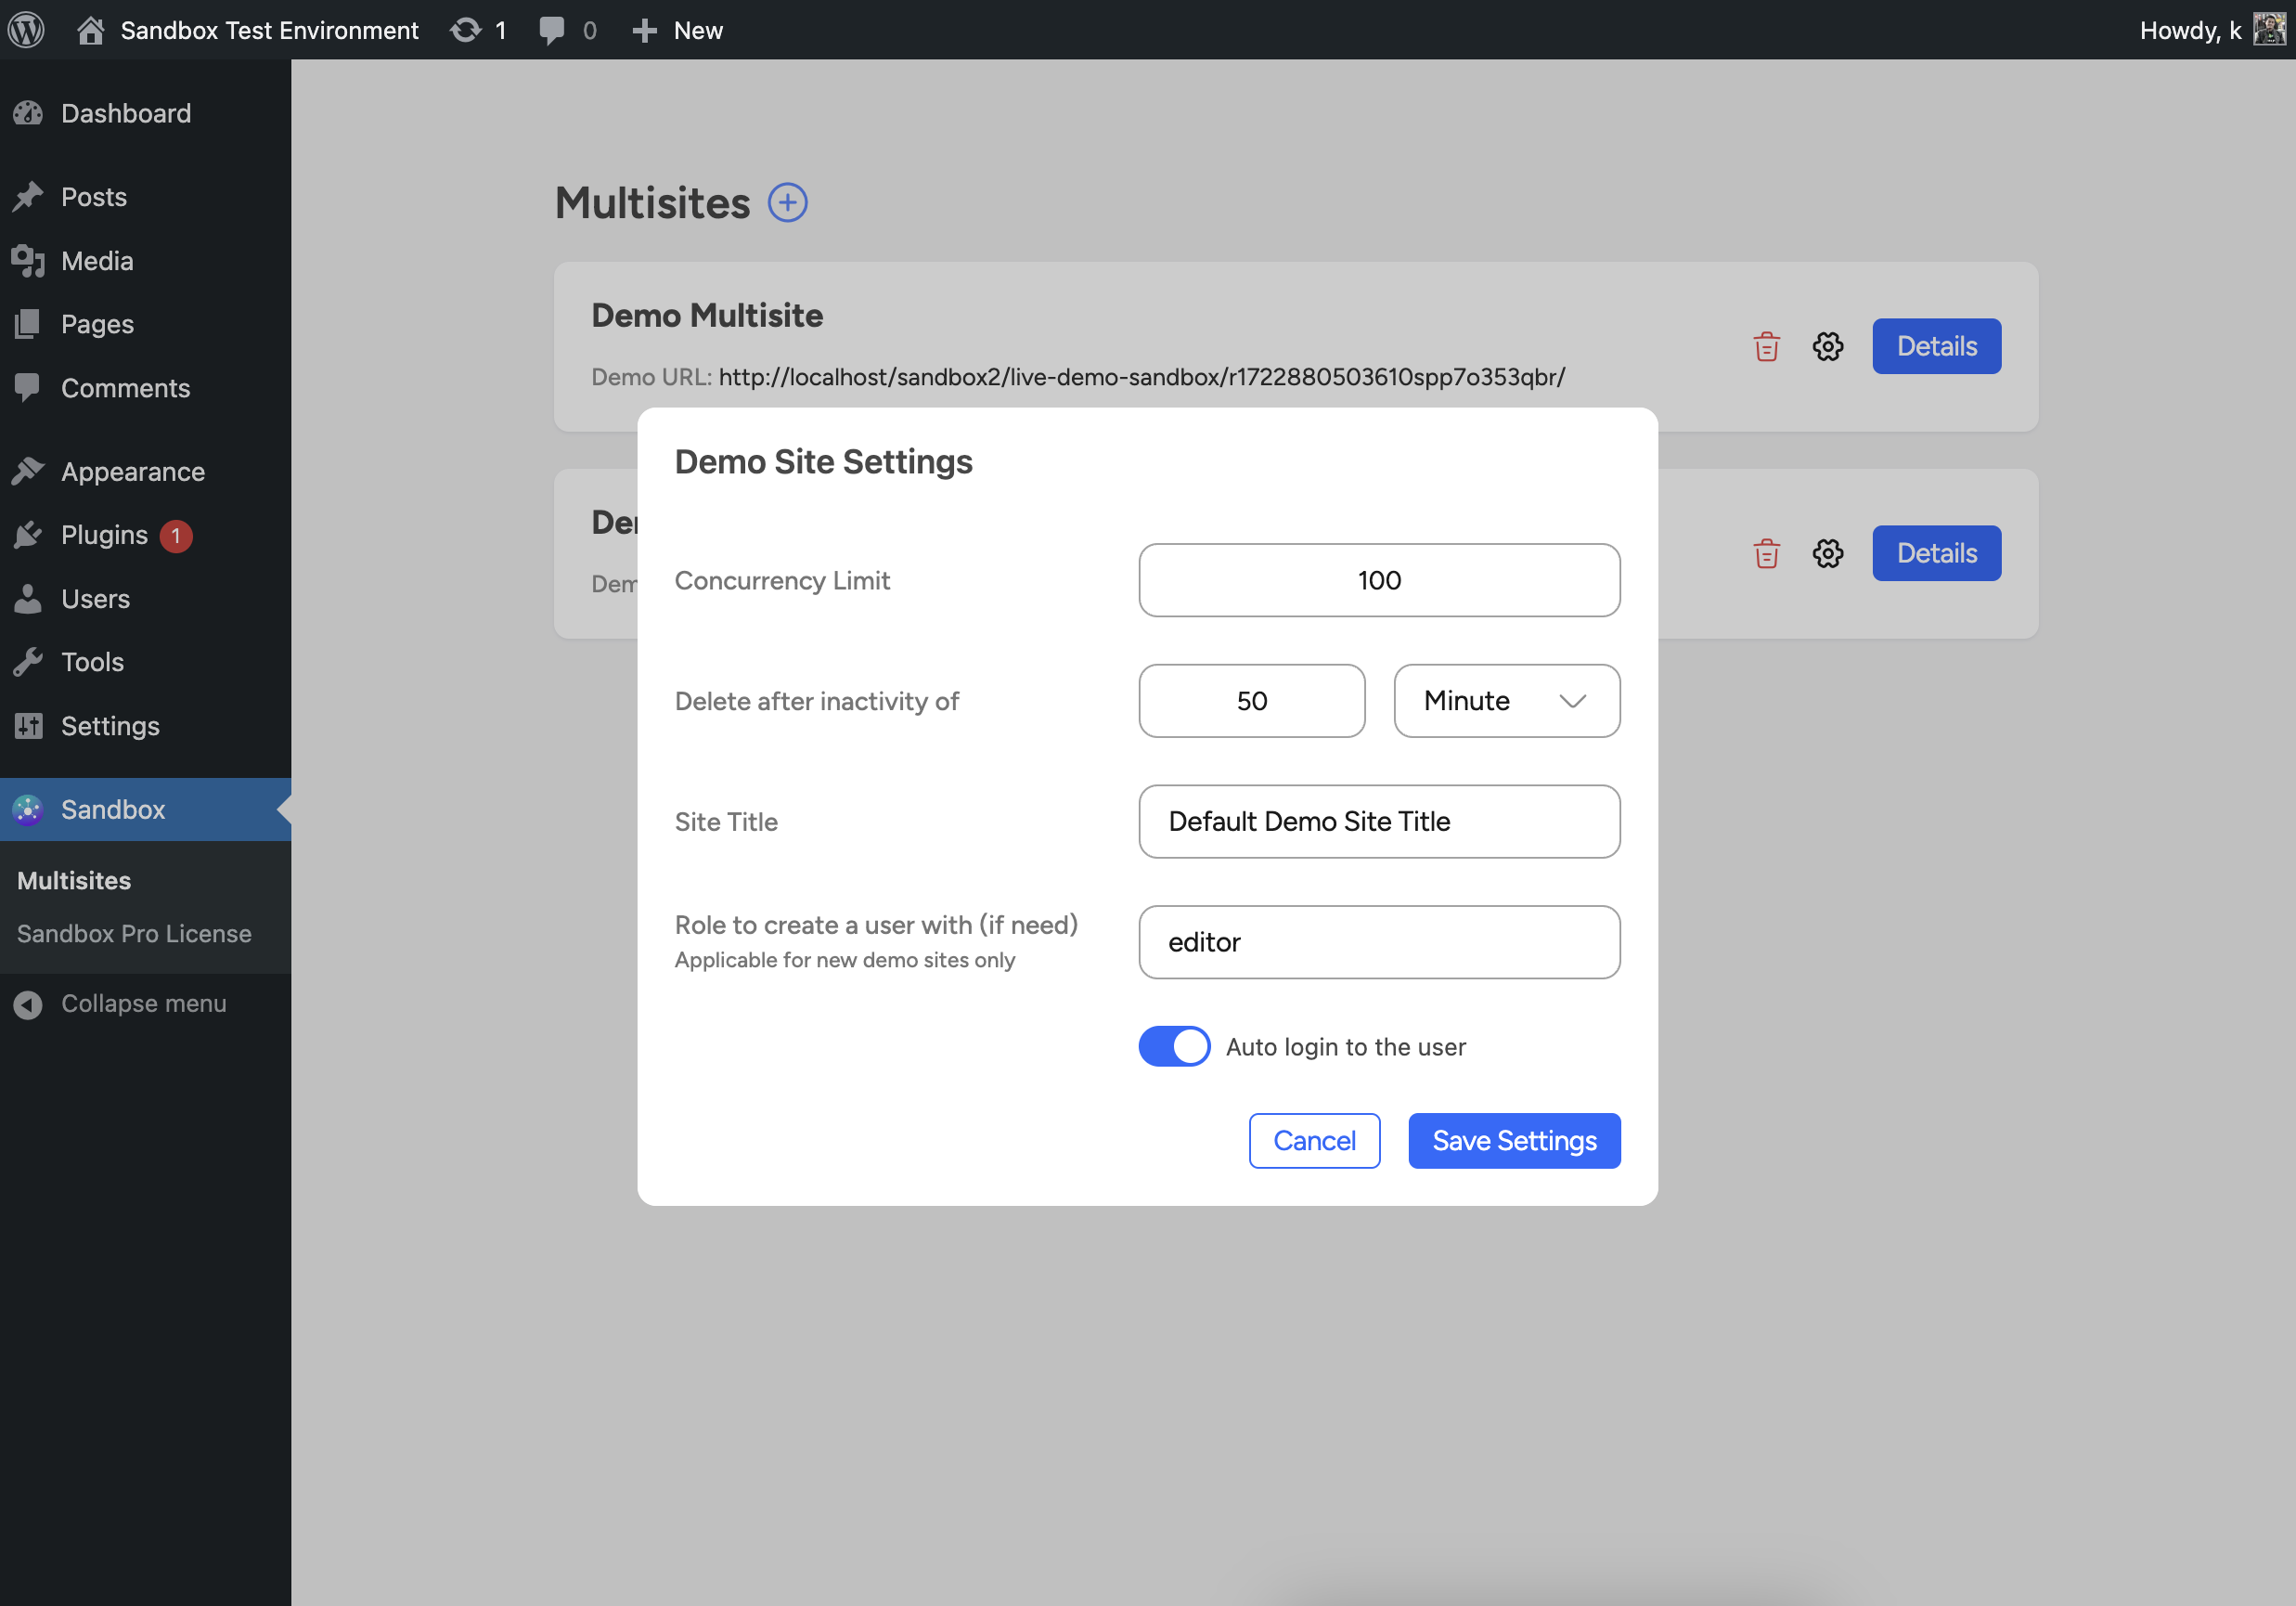Click the Demo Multisite card title

point(707,316)
